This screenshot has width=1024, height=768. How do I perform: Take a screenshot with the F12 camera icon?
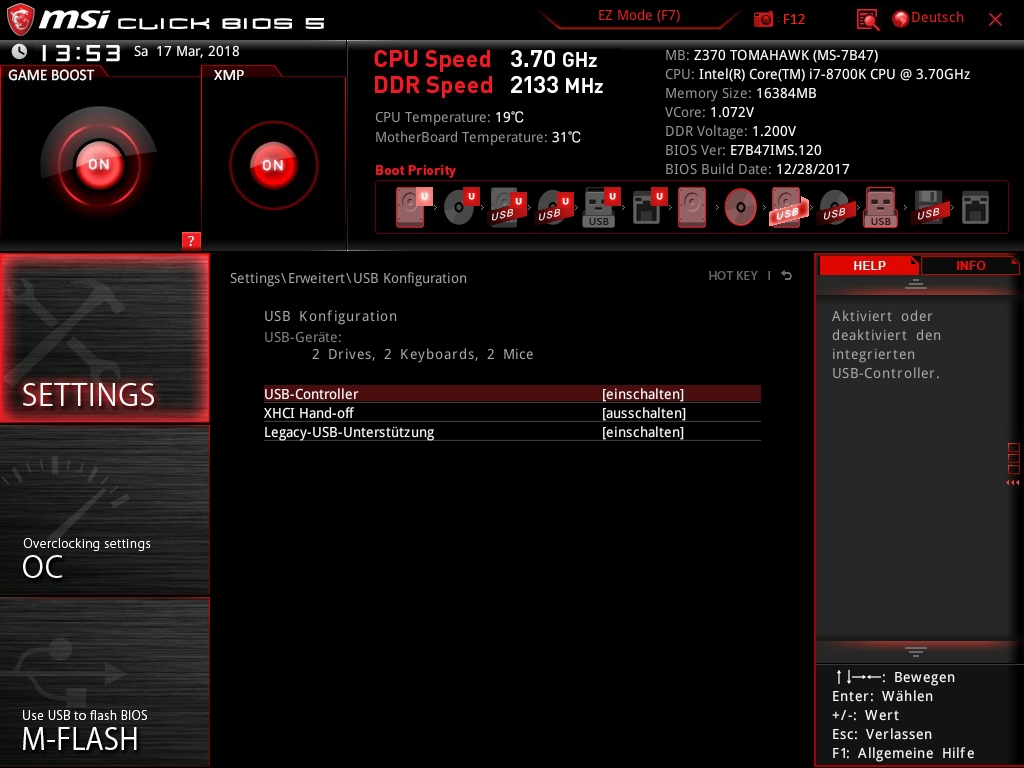click(763, 19)
